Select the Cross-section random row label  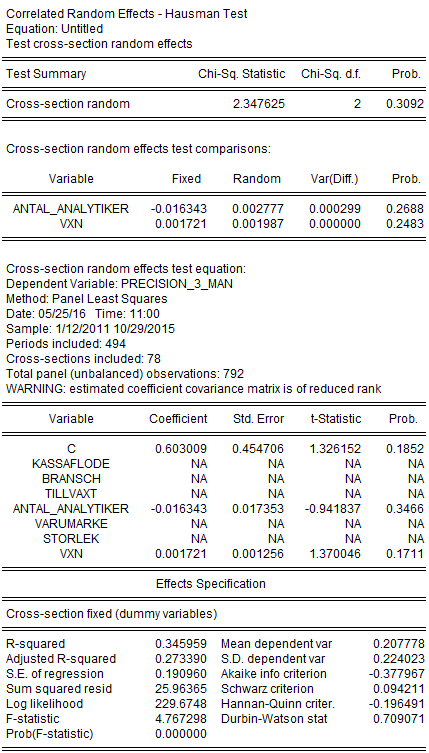[68, 104]
